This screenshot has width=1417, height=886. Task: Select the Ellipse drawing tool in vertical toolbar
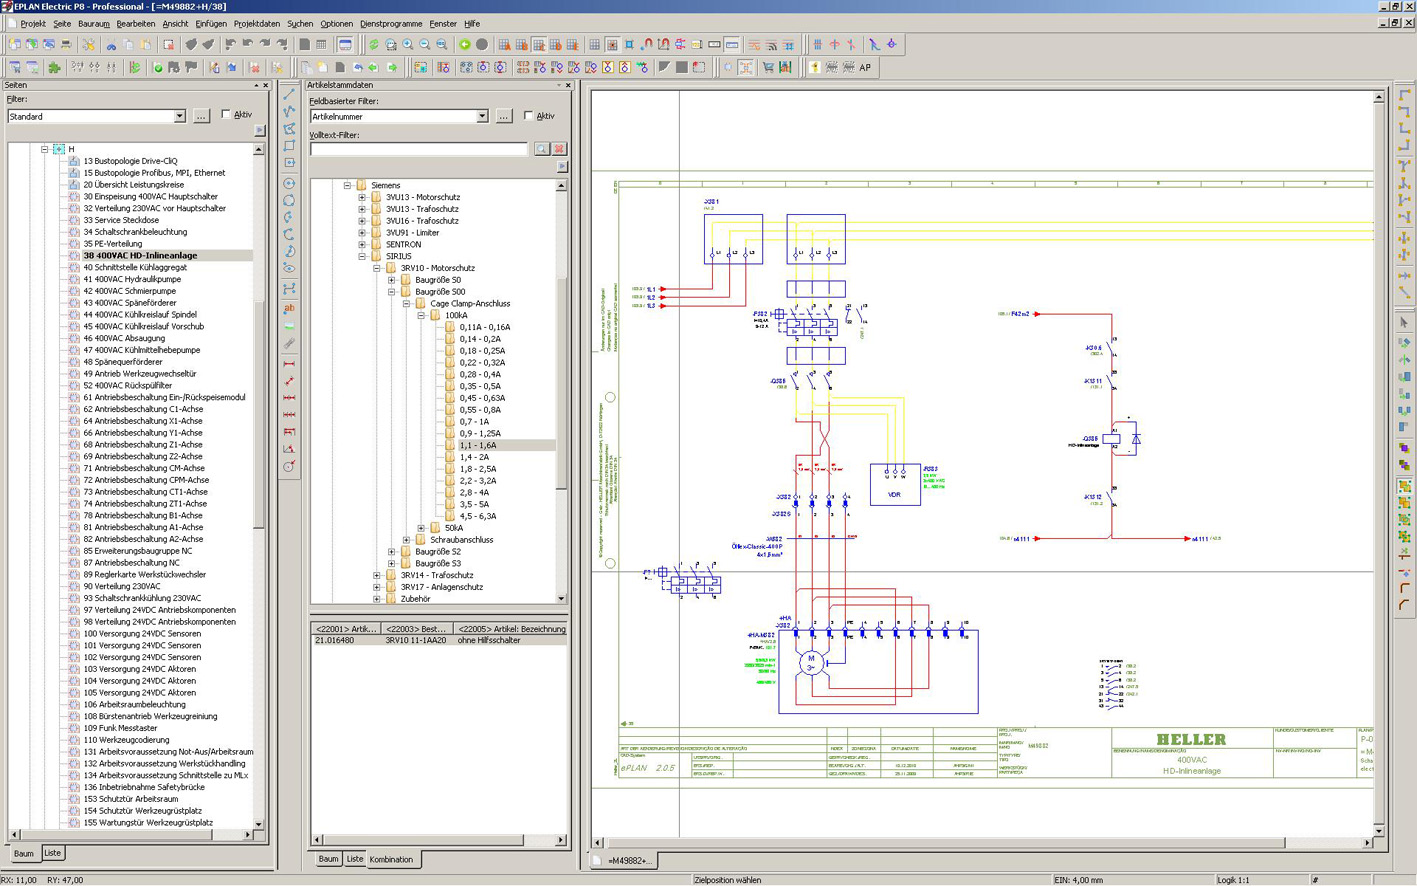289,268
